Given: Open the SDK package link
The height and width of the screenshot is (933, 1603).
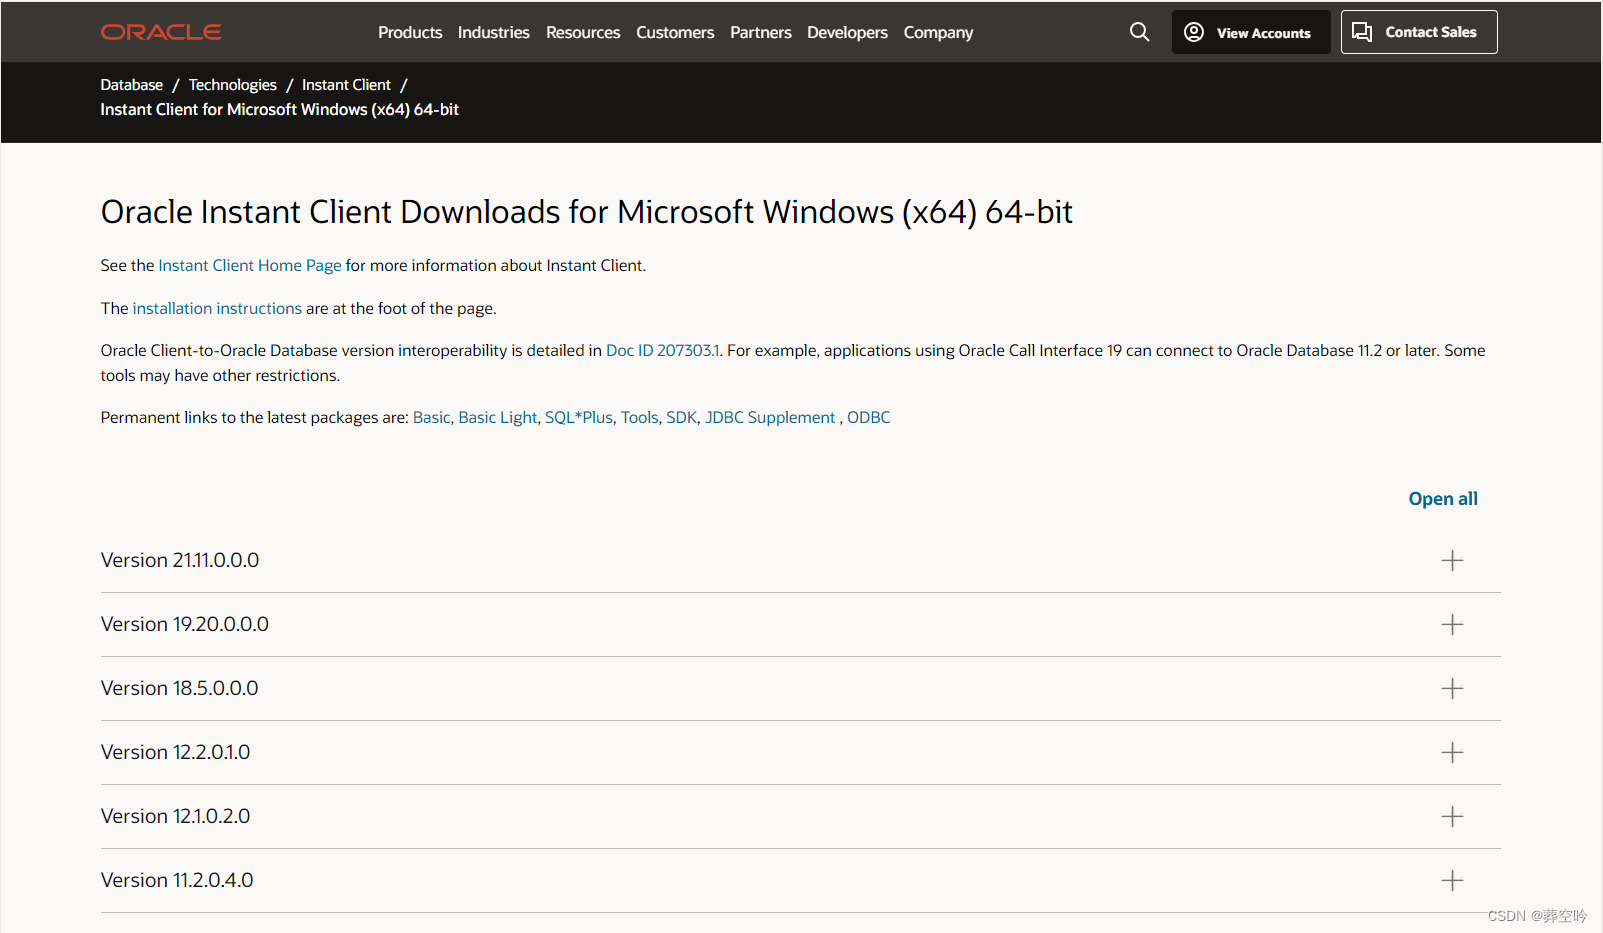Looking at the screenshot, I should click(x=681, y=417).
